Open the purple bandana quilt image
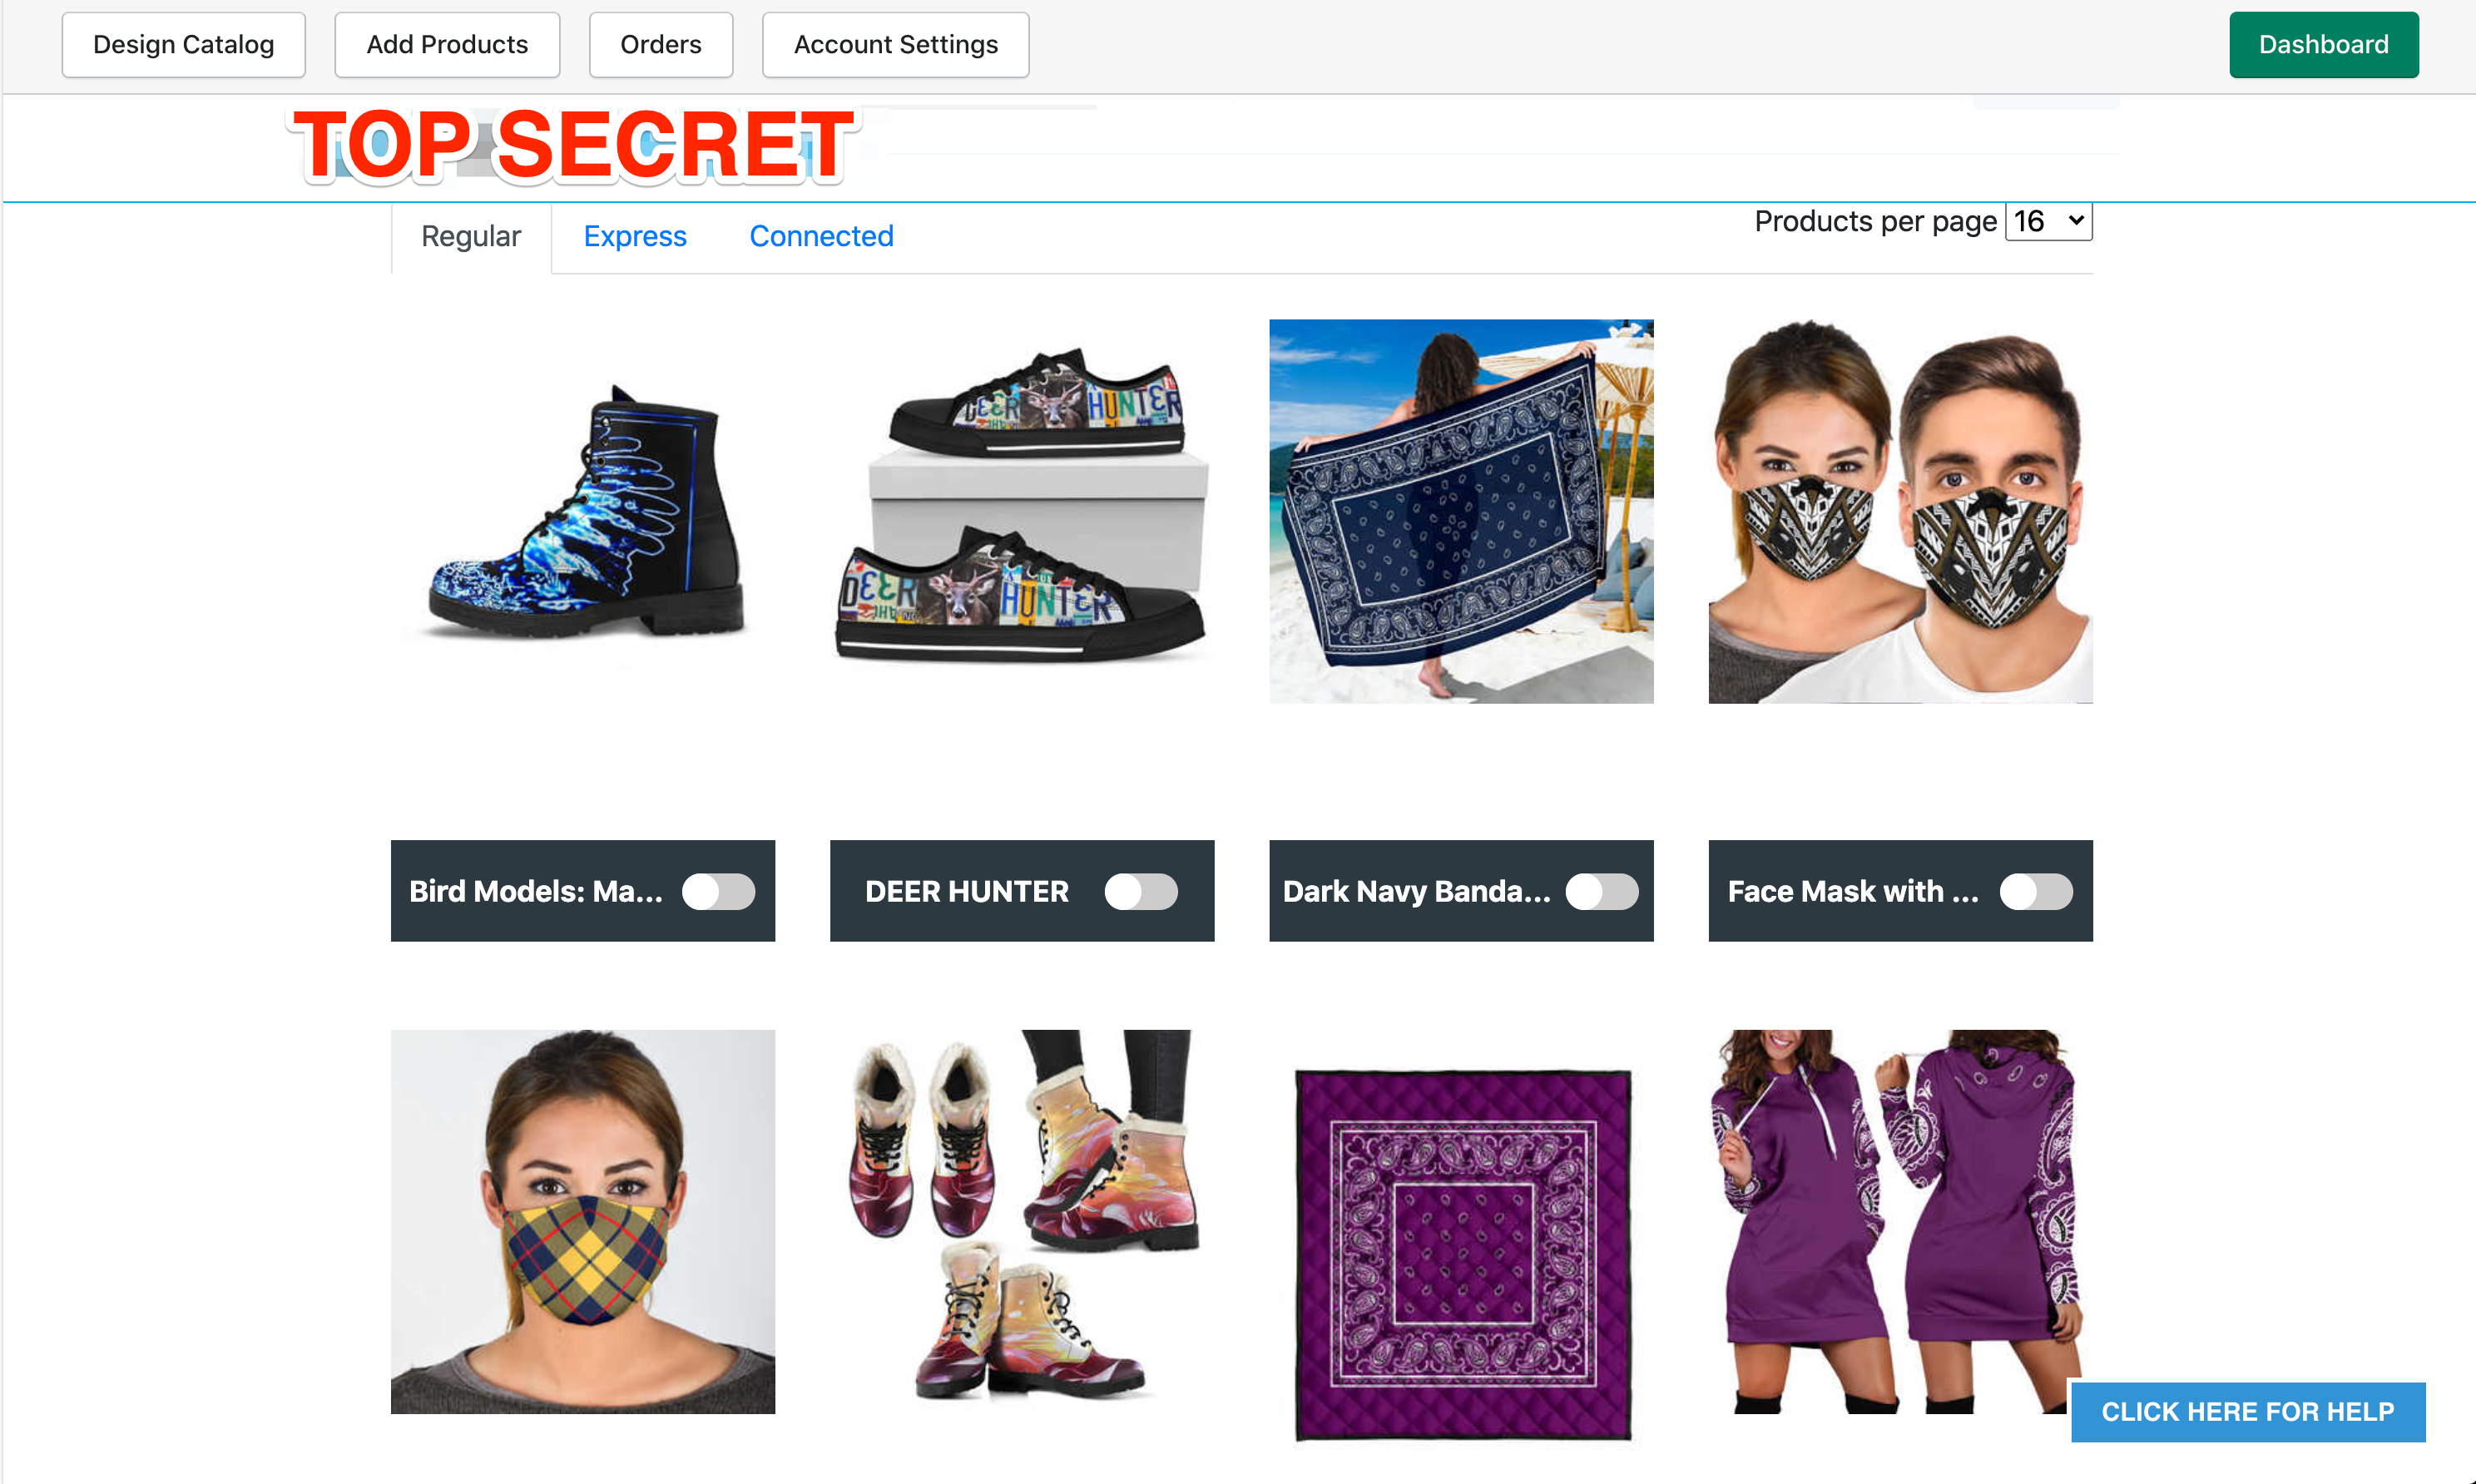Screen dimensions: 2476x1484 click(x=1461, y=1254)
